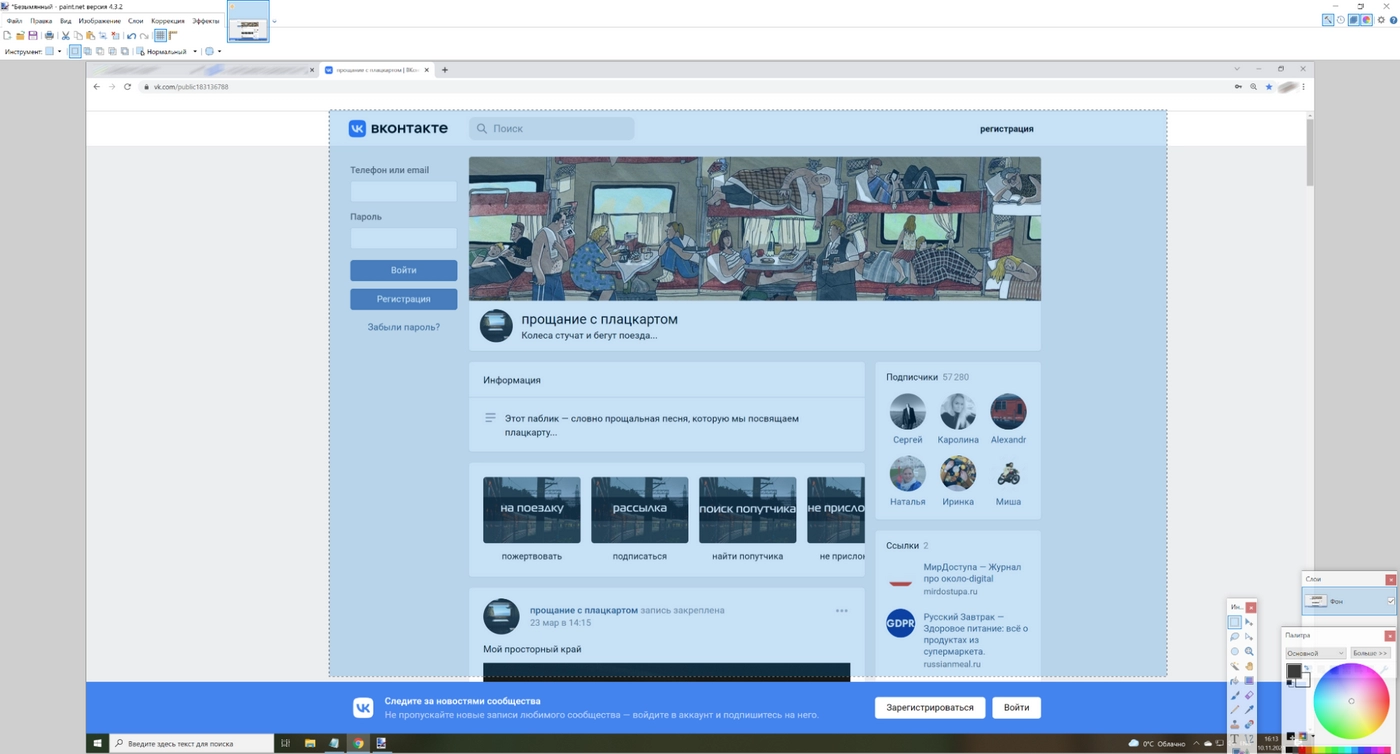
Task: Select the Pencil tool
Action: (x=1235, y=709)
